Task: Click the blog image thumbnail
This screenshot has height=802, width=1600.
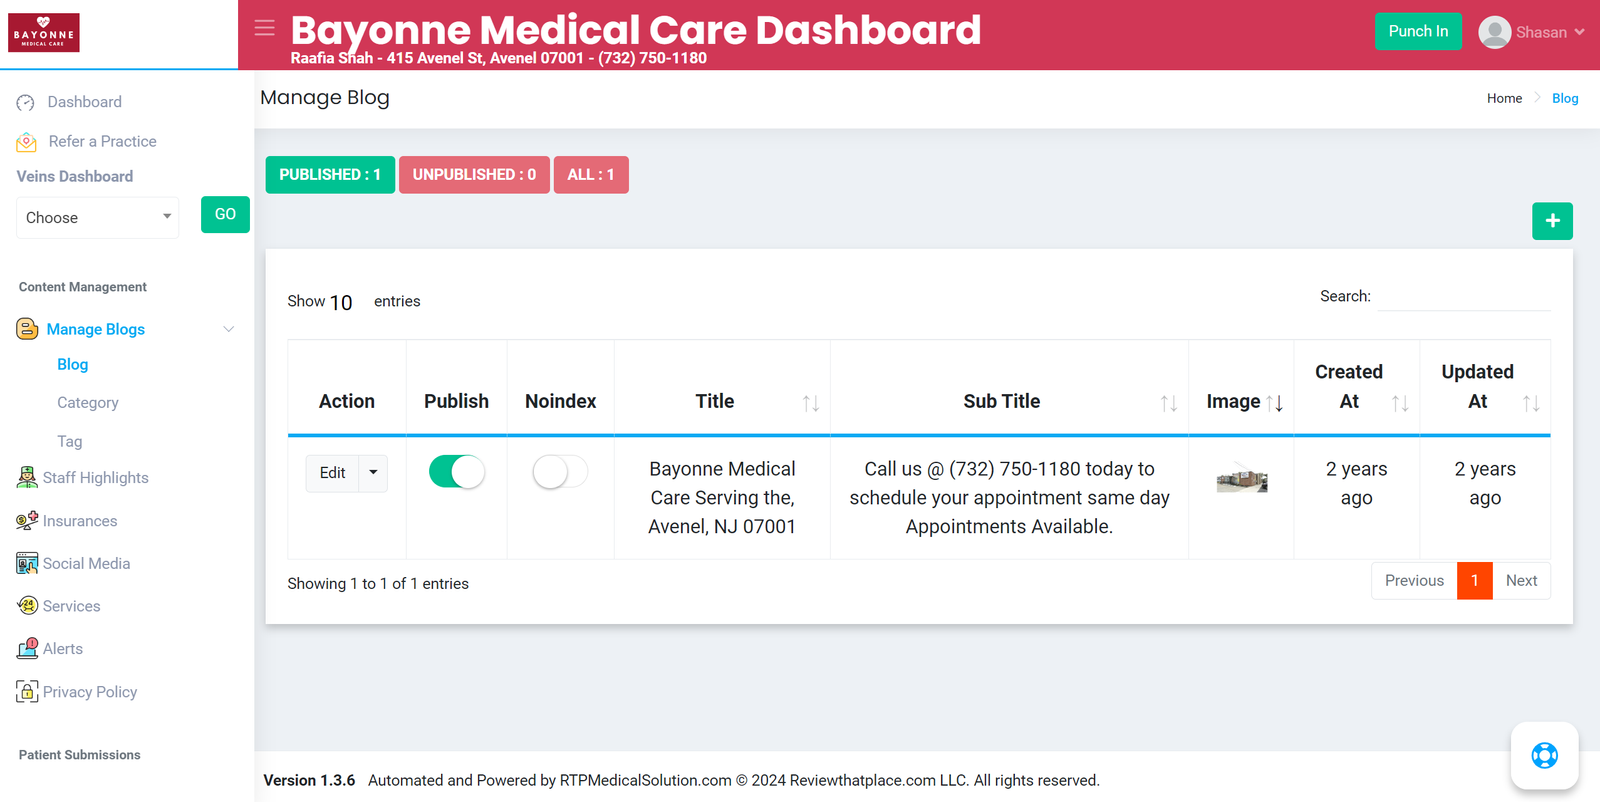Action: pos(1242,480)
